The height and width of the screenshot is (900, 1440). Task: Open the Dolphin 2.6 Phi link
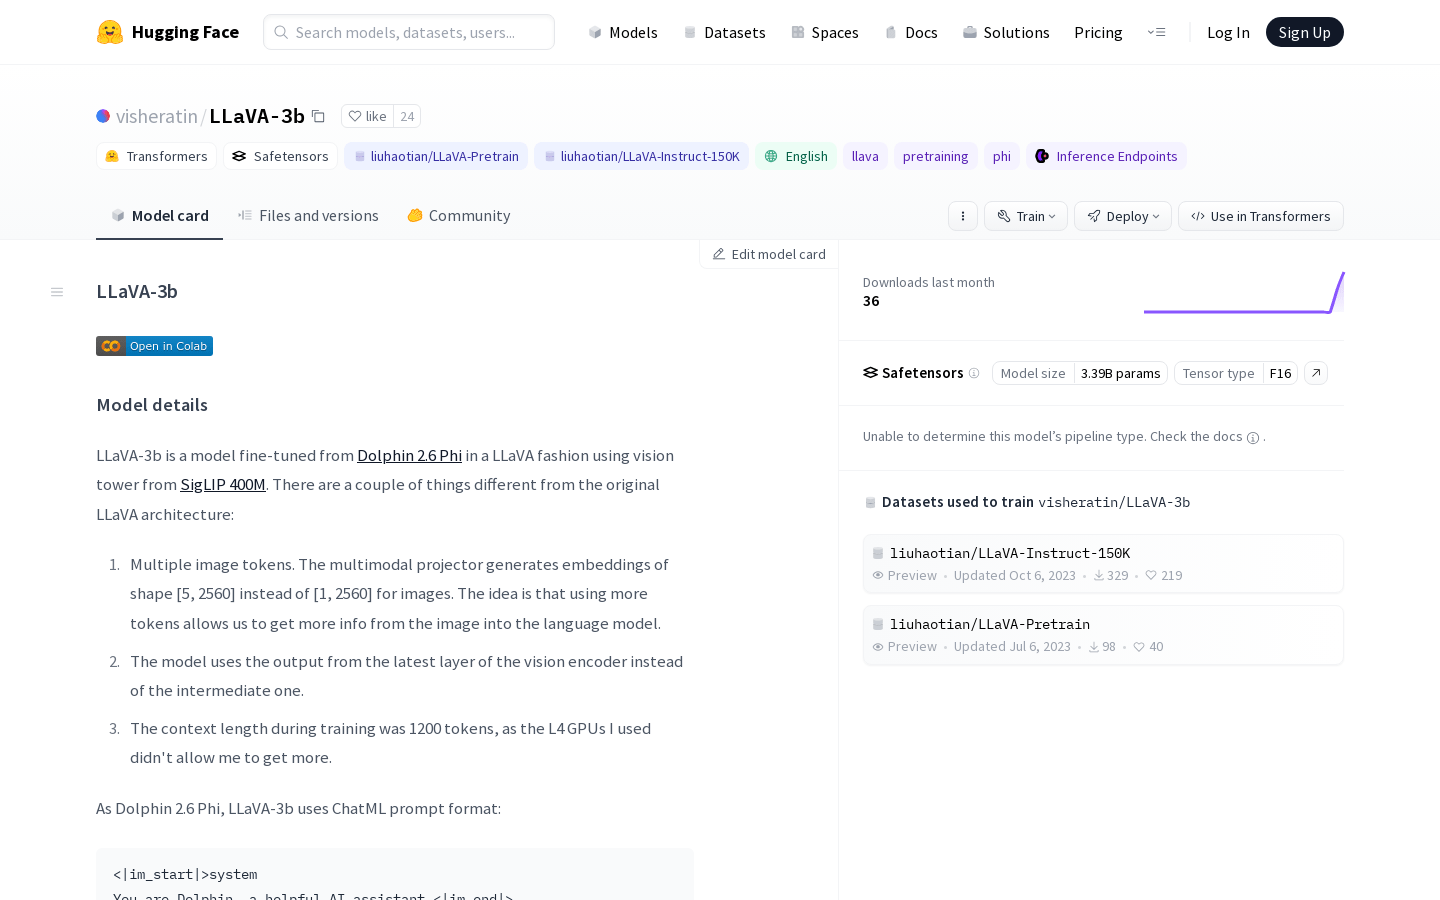(409, 455)
